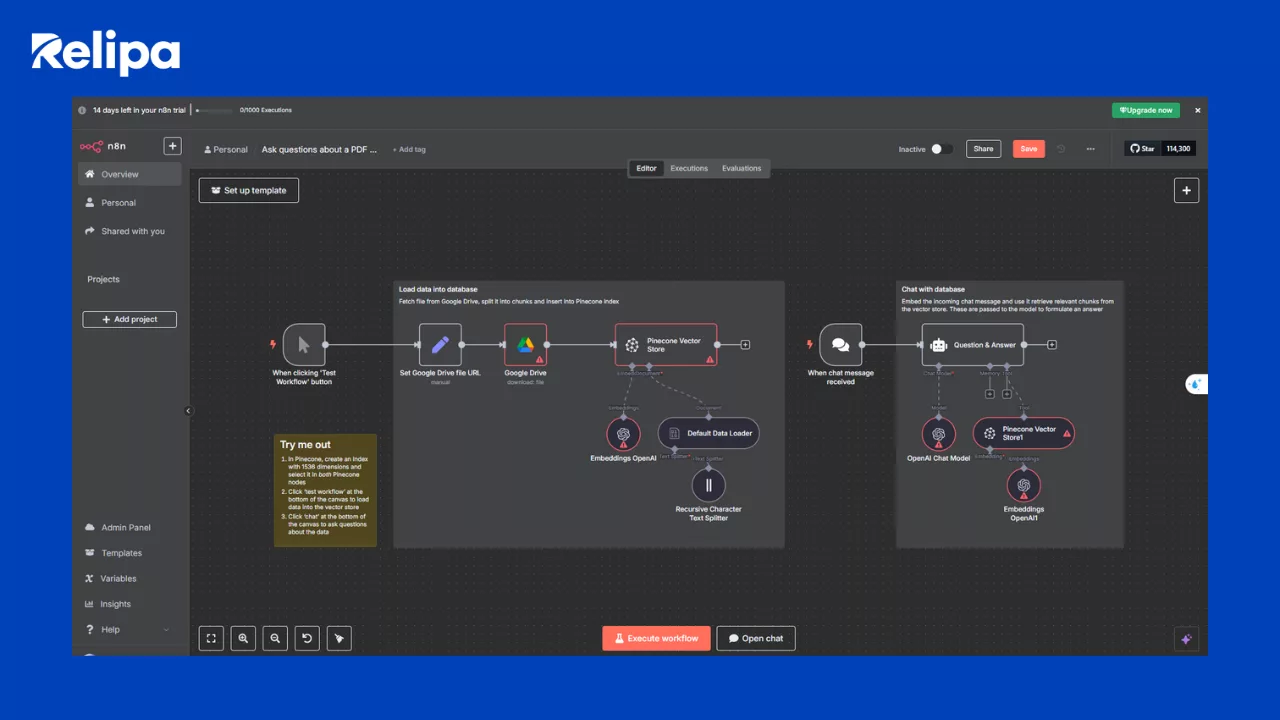
Task: Click the plus connector after Pinecone Vector Store
Action: tap(745, 344)
